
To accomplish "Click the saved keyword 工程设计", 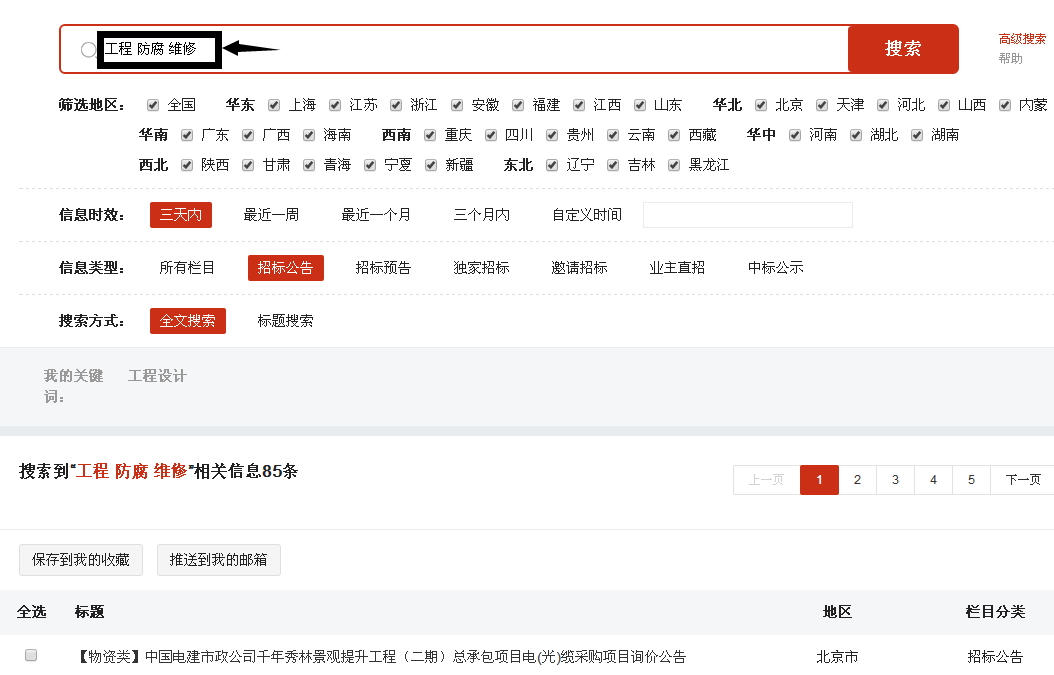I will 157,376.
